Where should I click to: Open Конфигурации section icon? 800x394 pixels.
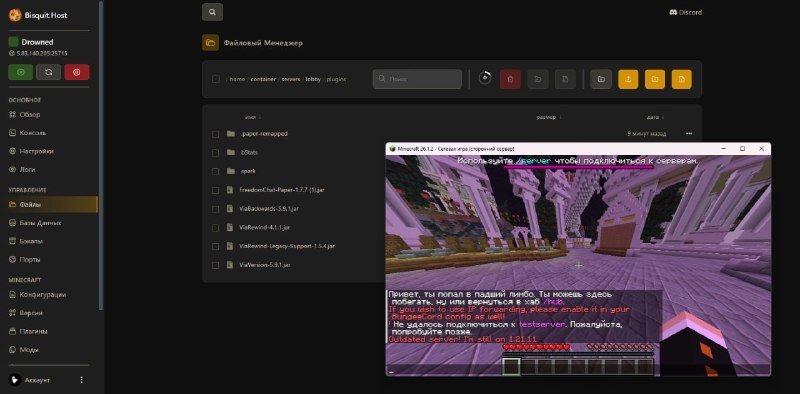coord(13,294)
